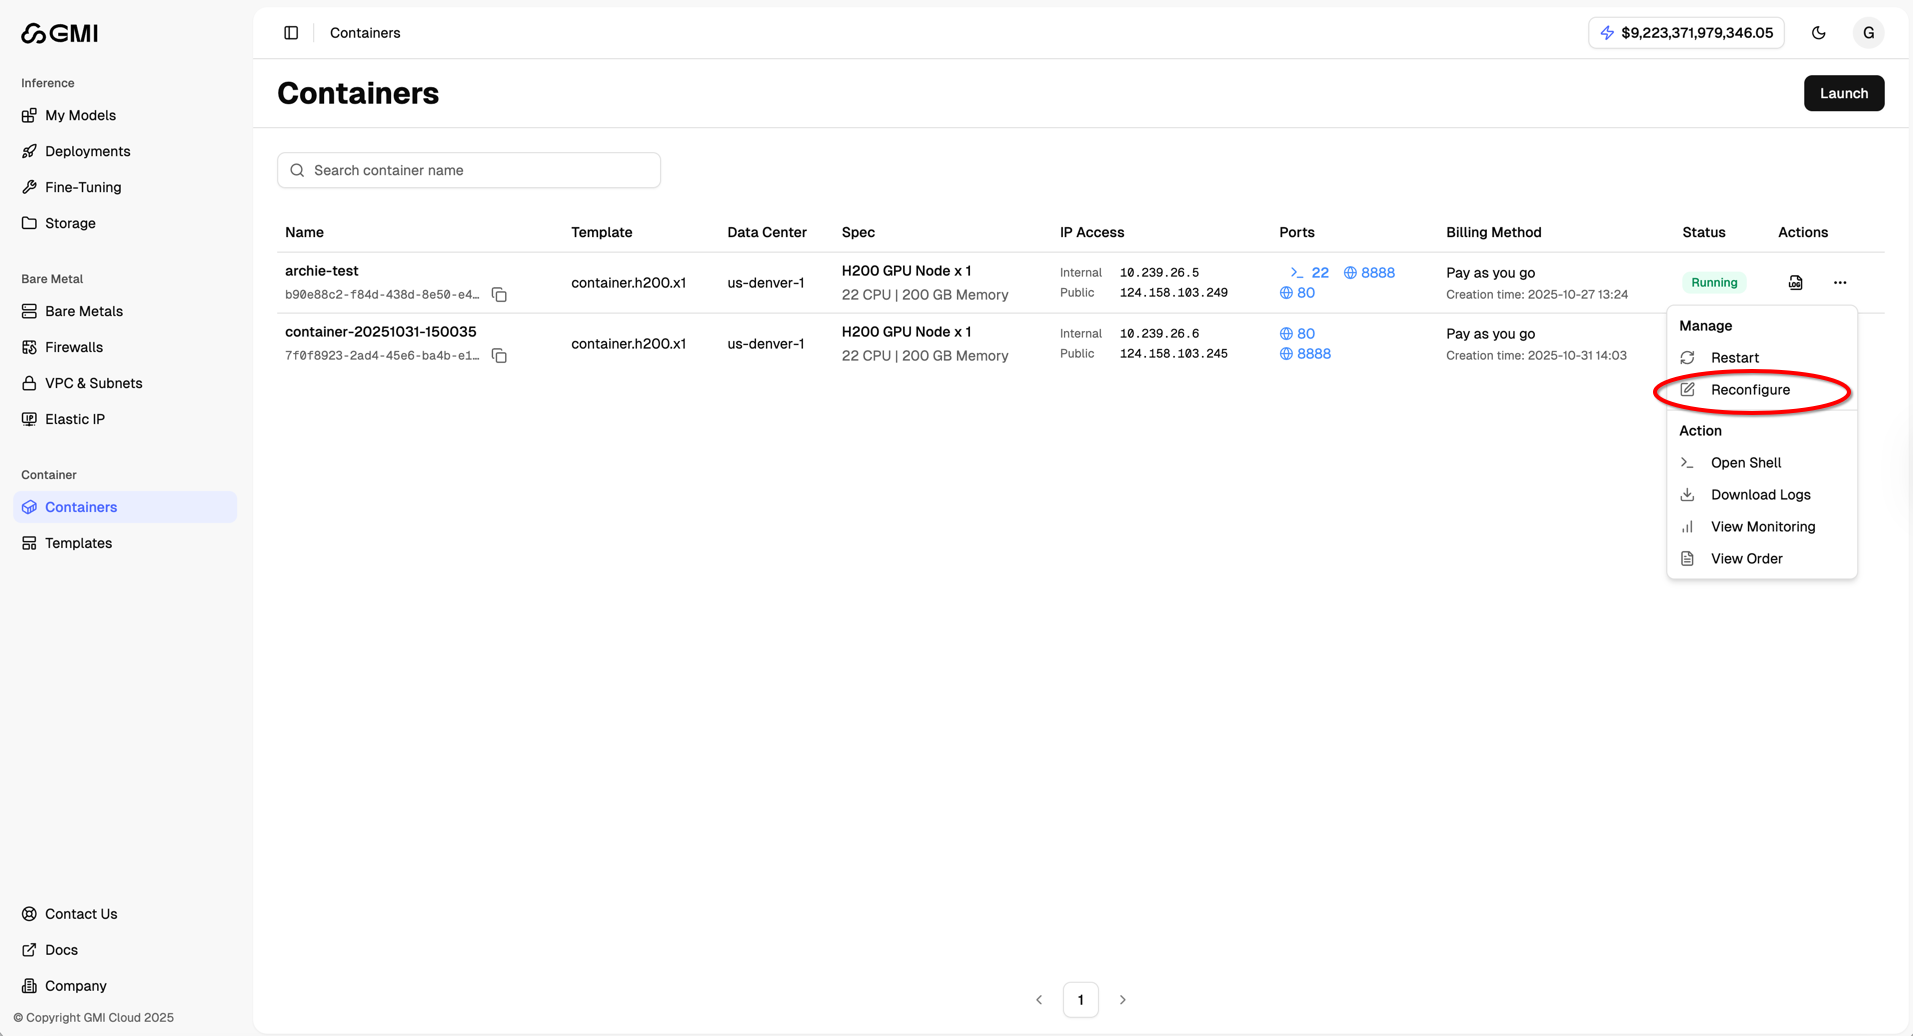Open Fine-Tuning section

125,187
